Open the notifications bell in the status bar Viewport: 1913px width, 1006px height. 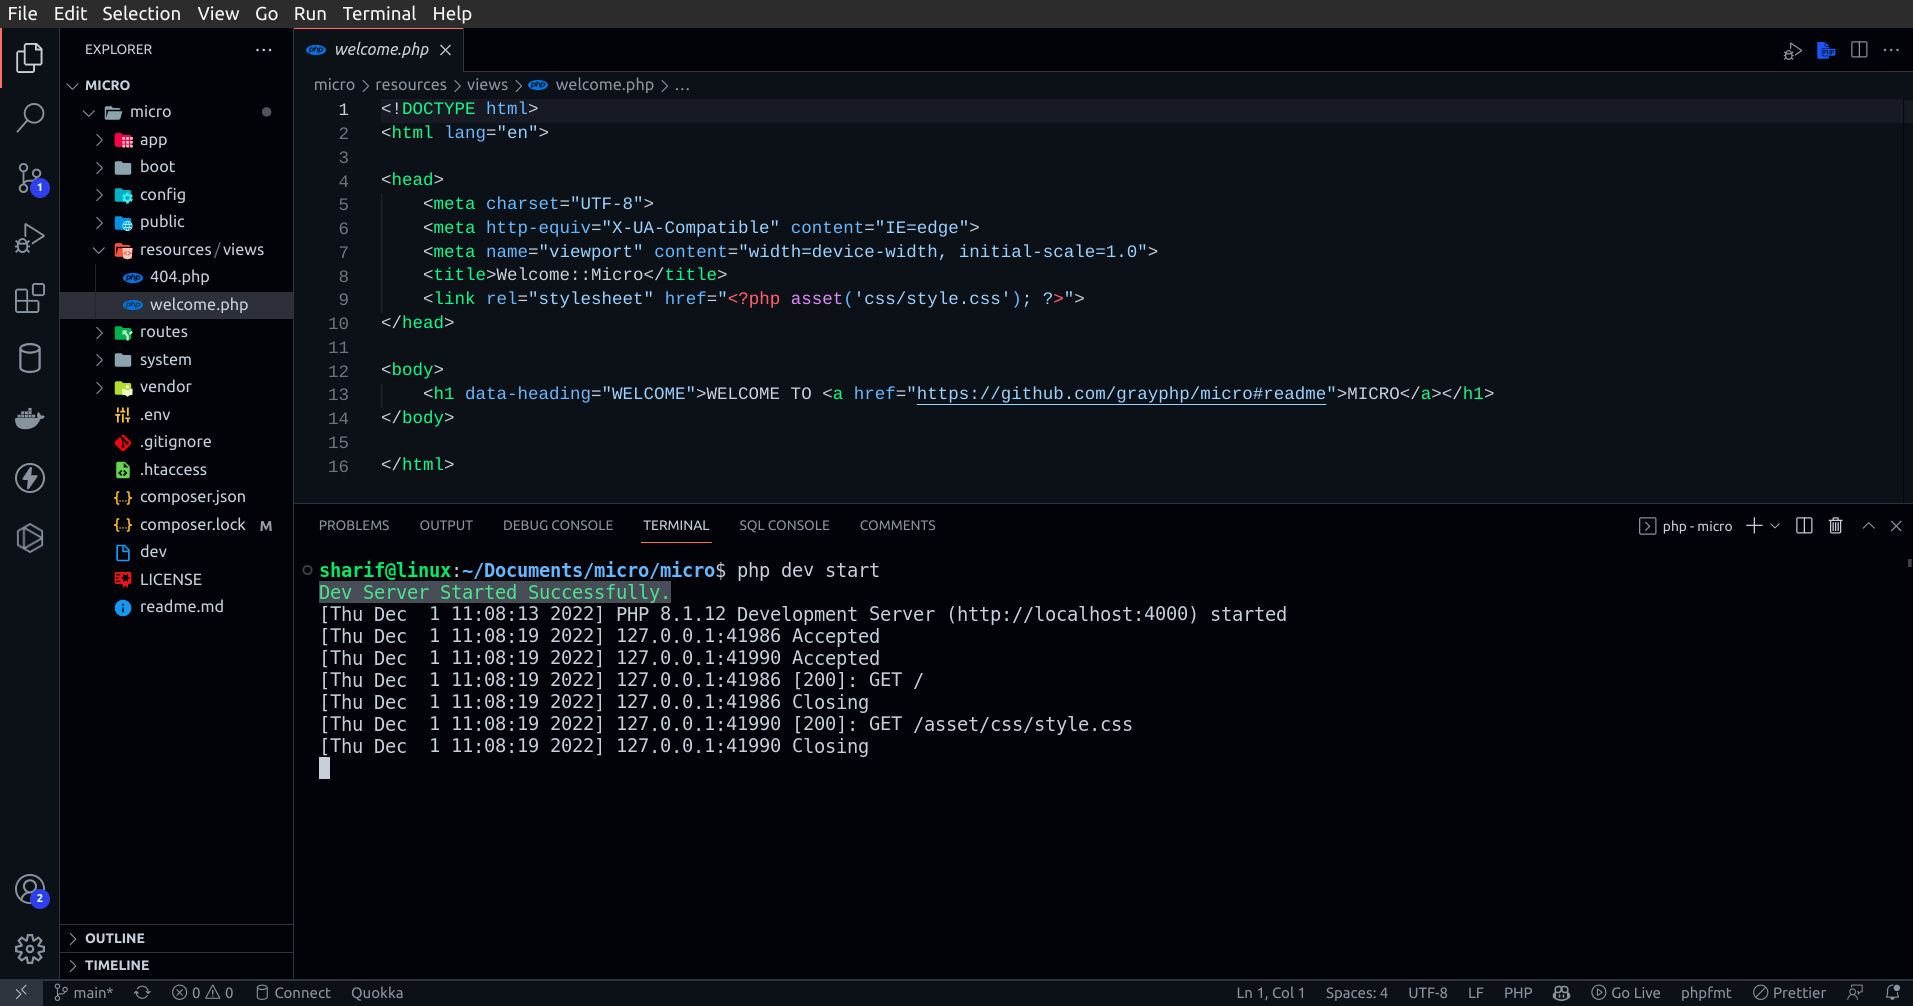pyautogui.click(x=1892, y=993)
